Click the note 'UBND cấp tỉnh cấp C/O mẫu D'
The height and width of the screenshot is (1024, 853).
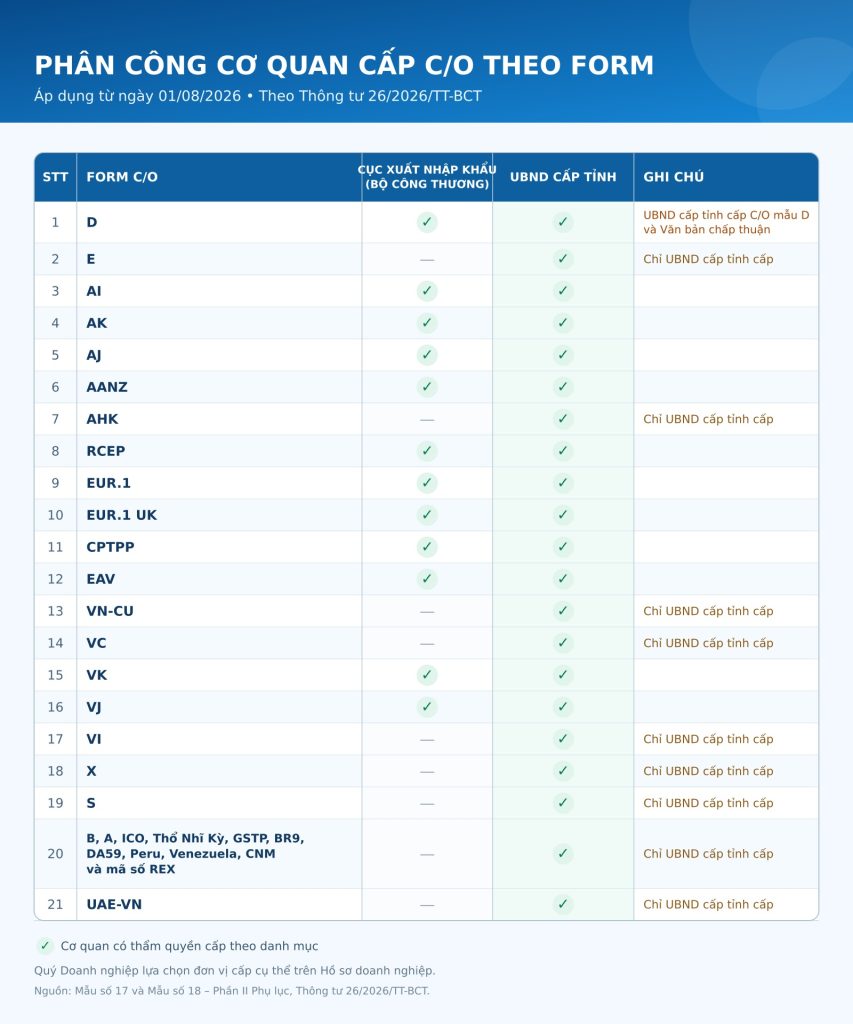click(726, 222)
